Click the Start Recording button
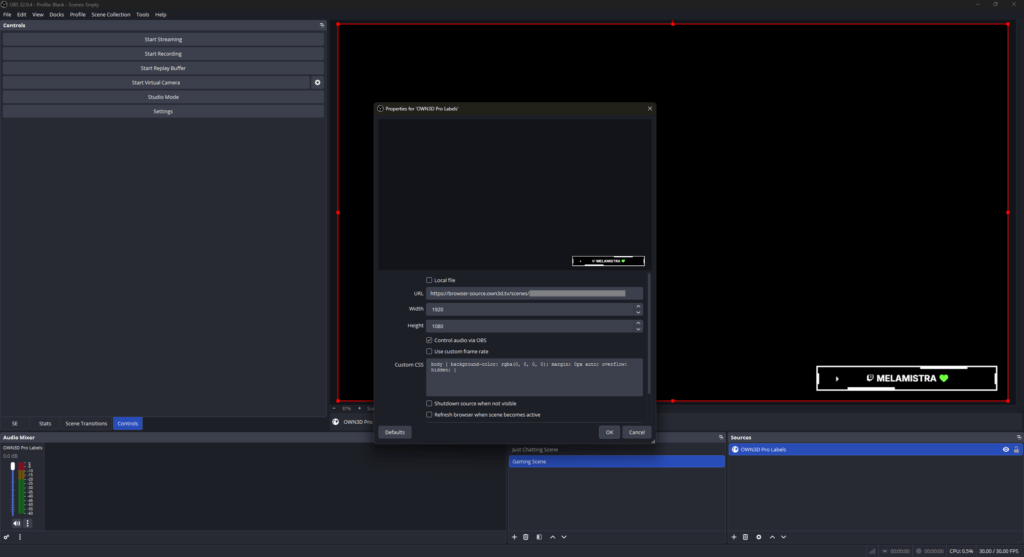This screenshot has width=1024, height=557. click(x=163, y=54)
